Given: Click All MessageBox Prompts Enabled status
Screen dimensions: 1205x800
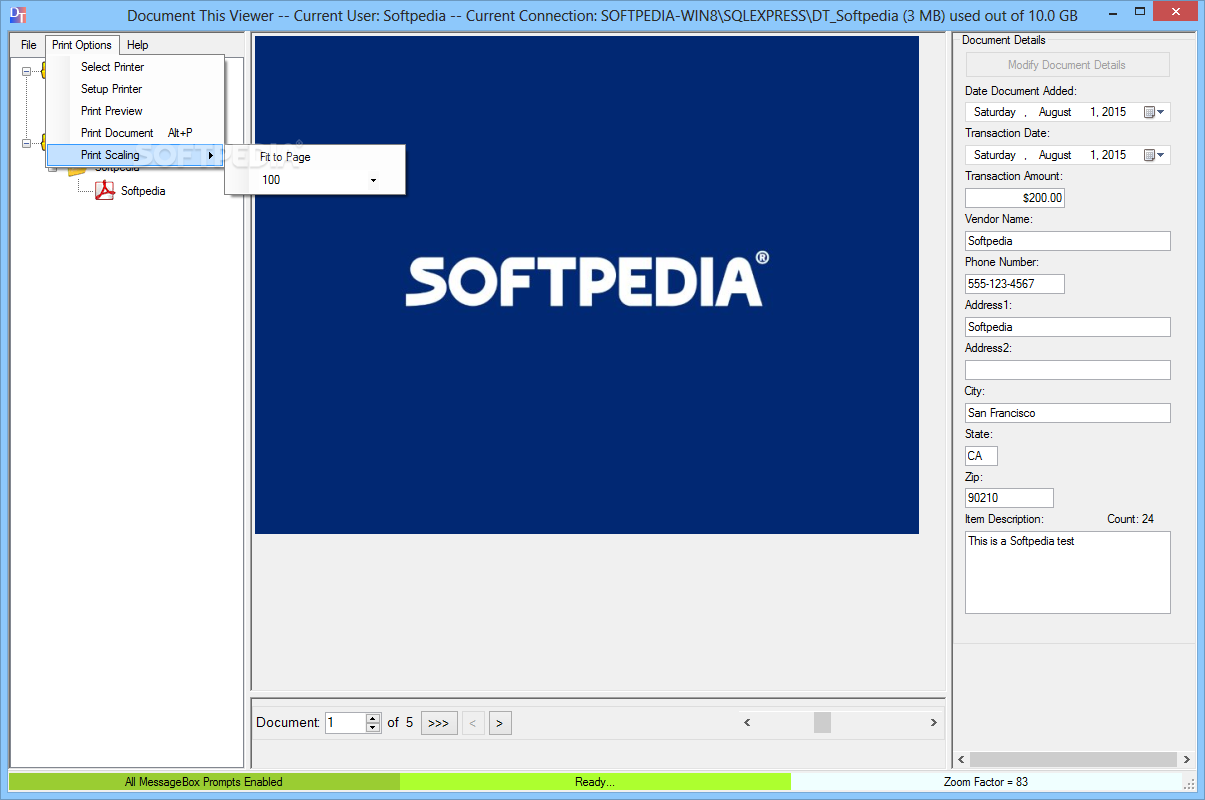Looking at the screenshot, I should pos(204,782).
